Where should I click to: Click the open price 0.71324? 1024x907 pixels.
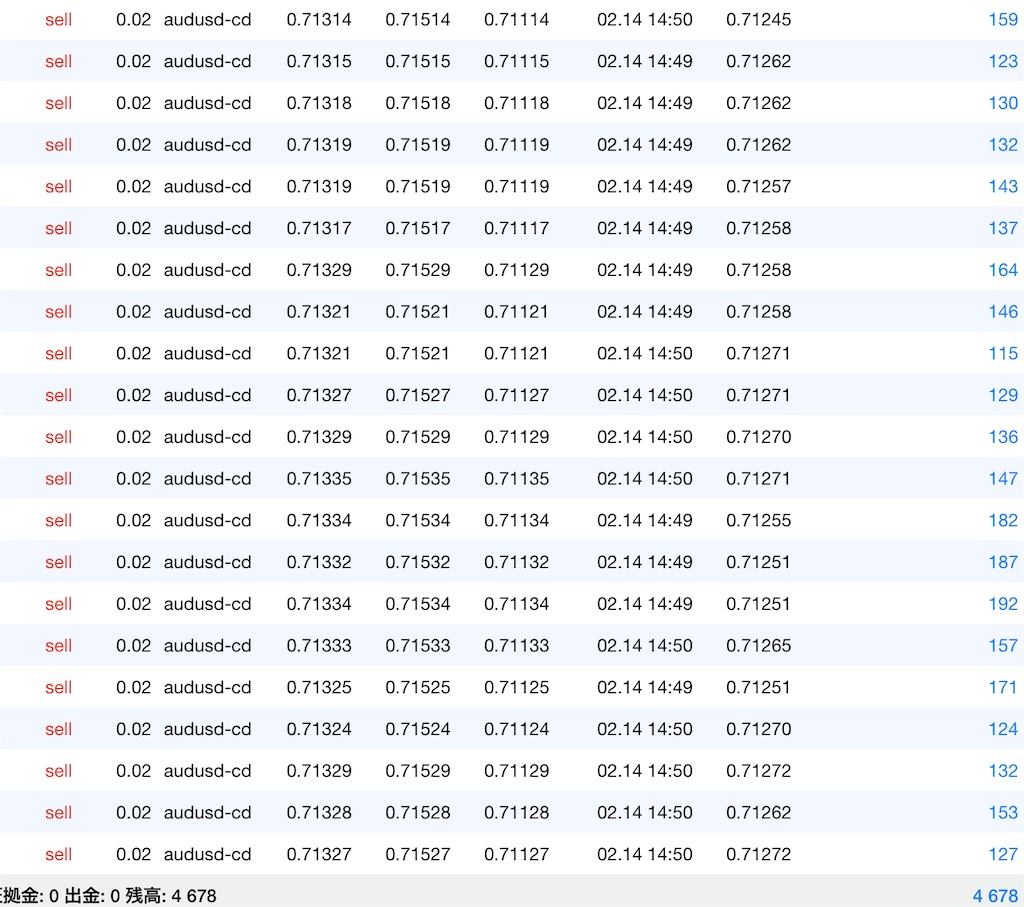(x=319, y=730)
